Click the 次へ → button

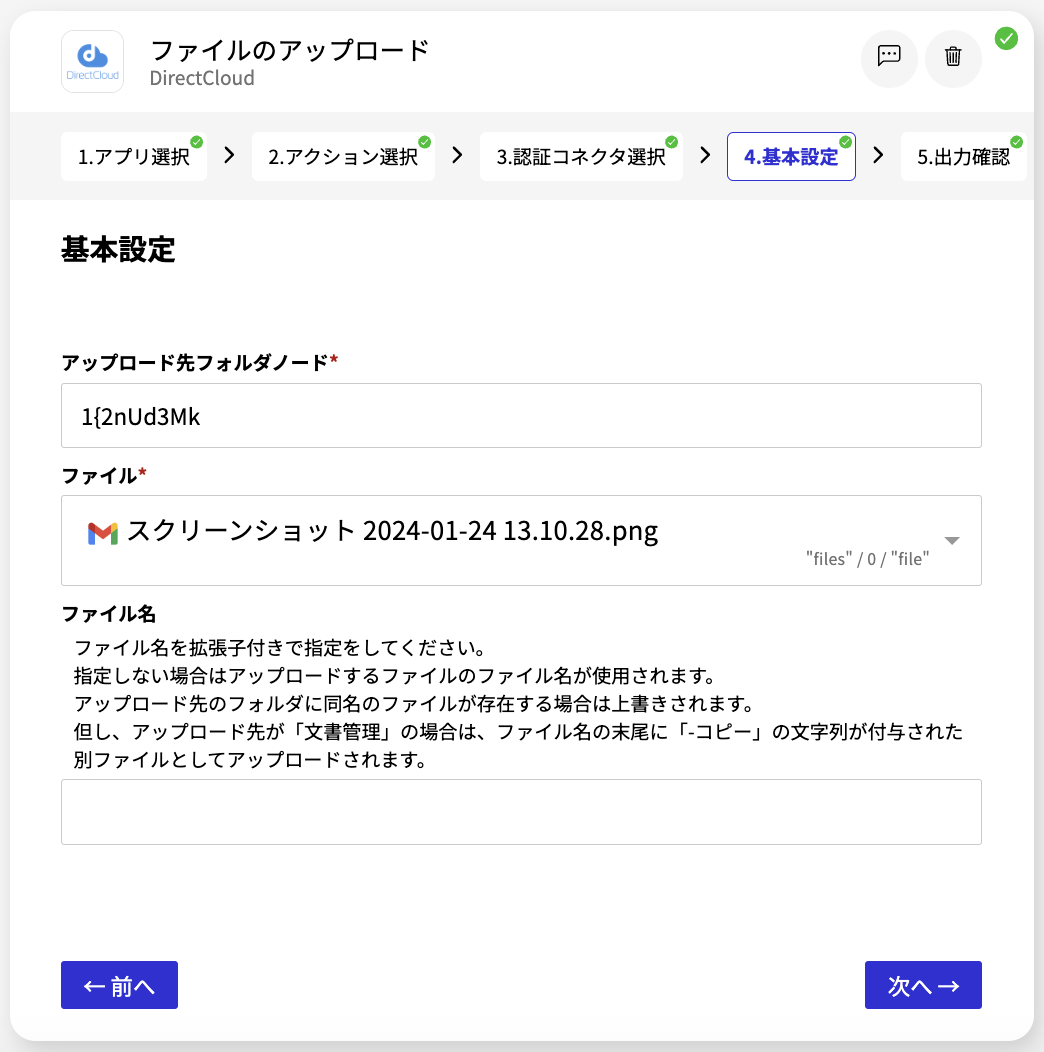point(923,985)
